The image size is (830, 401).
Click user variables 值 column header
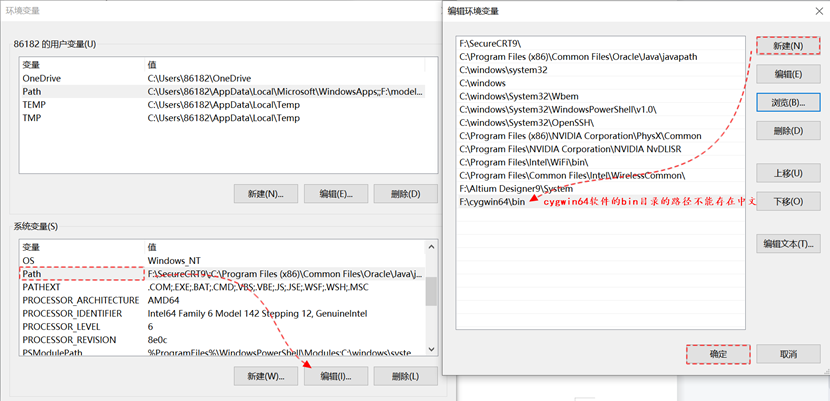point(285,65)
